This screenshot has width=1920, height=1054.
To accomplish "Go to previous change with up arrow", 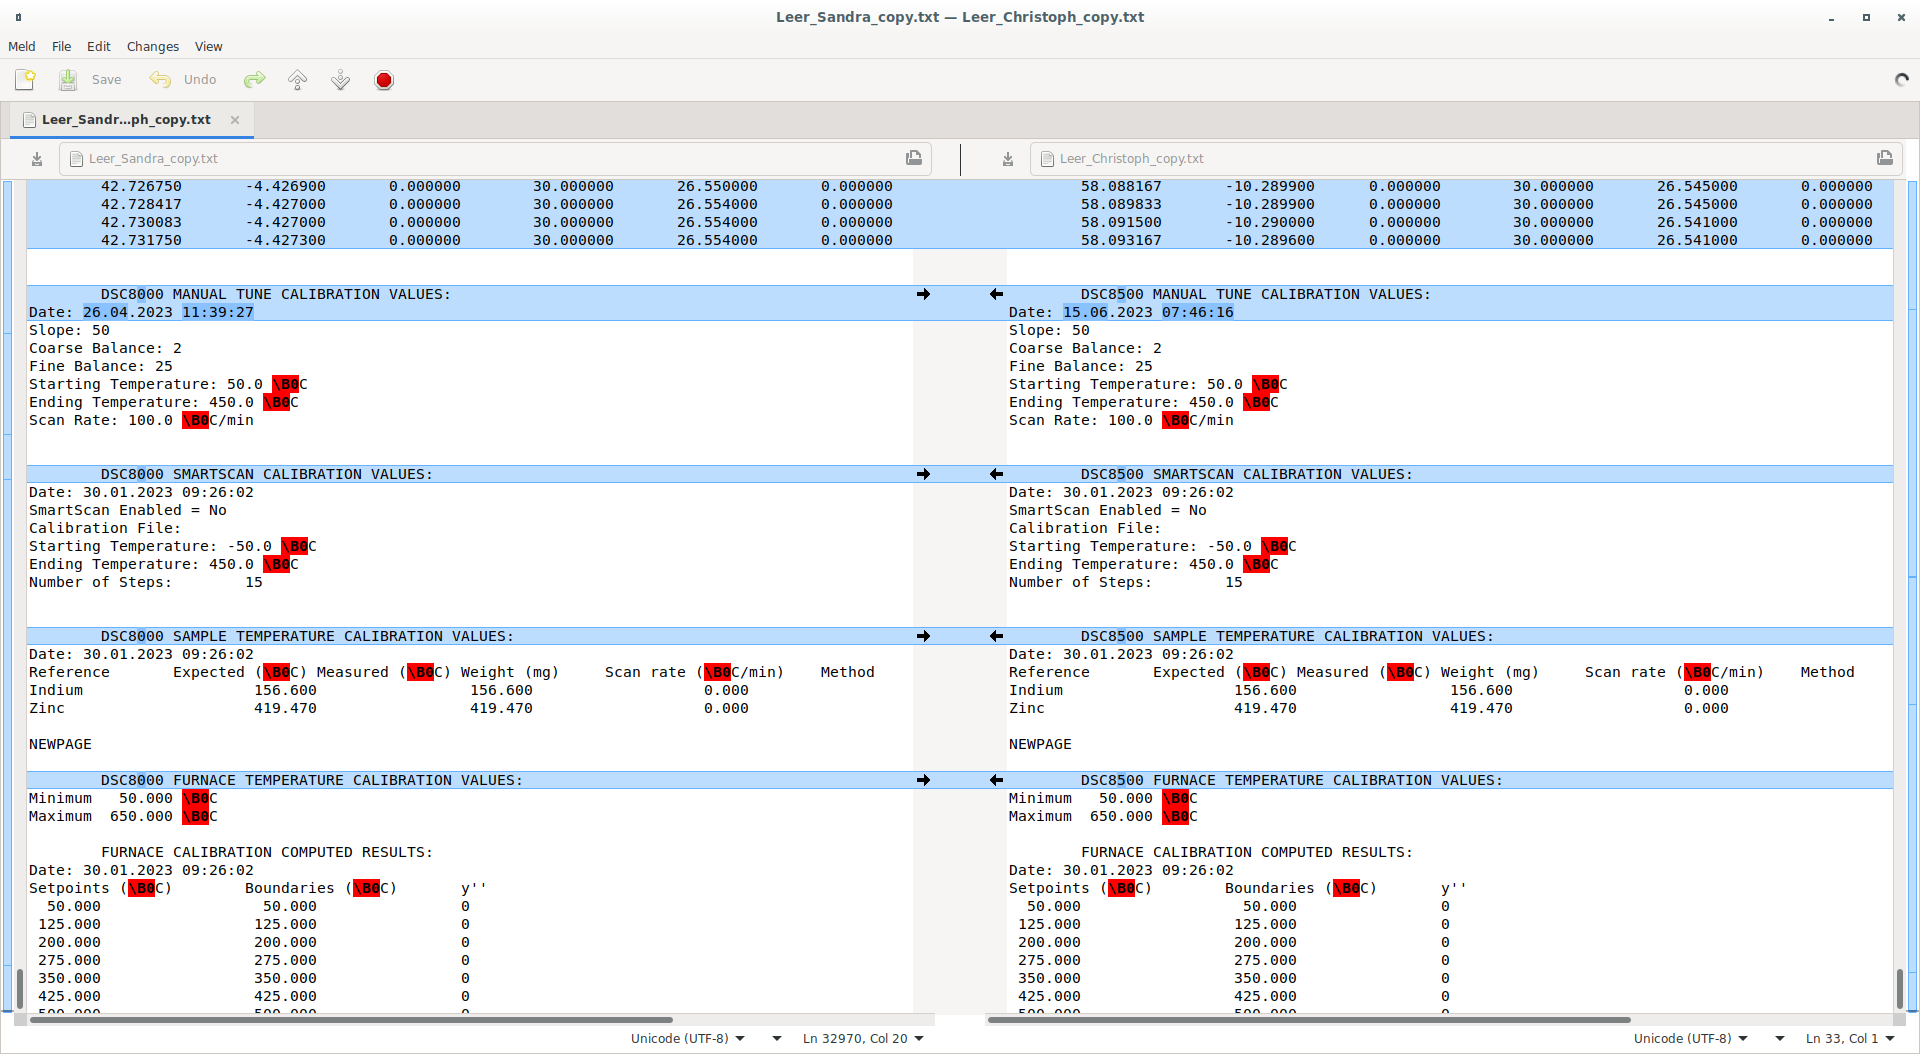I will 298,80.
